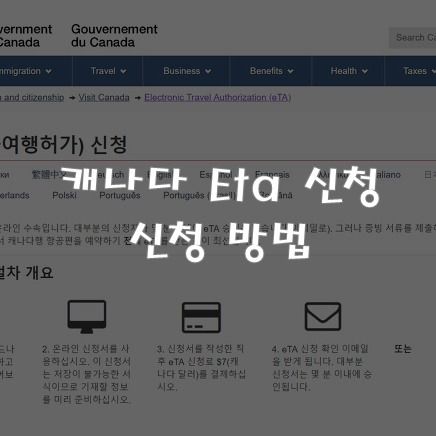Click the 'Gouvernement du Canada' header text
436x436 pixels.
114,36
